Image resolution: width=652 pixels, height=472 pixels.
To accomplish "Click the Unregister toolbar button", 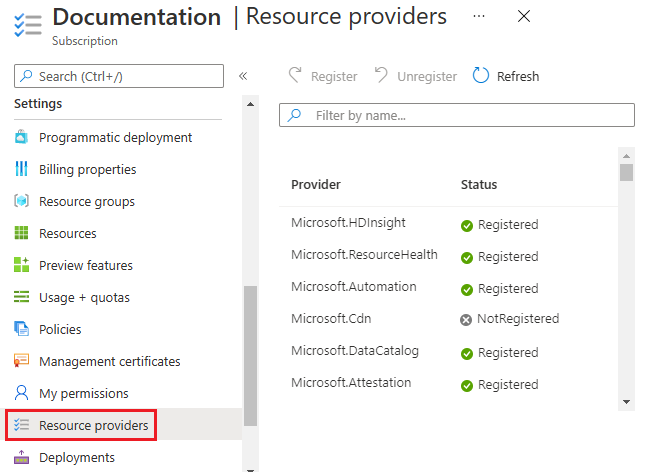I will 416,76.
